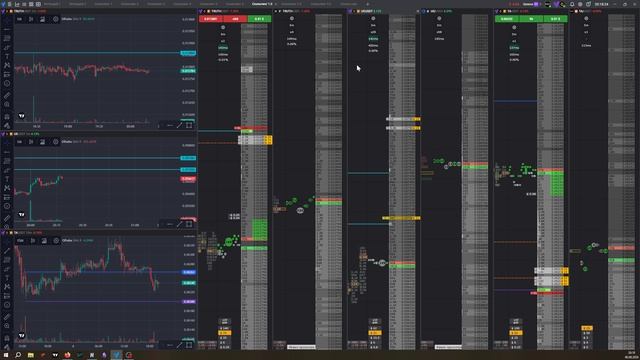Click the purple V logo in the title bar right
Image resolution: width=640 pixels, height=360 pixels.
556,4
